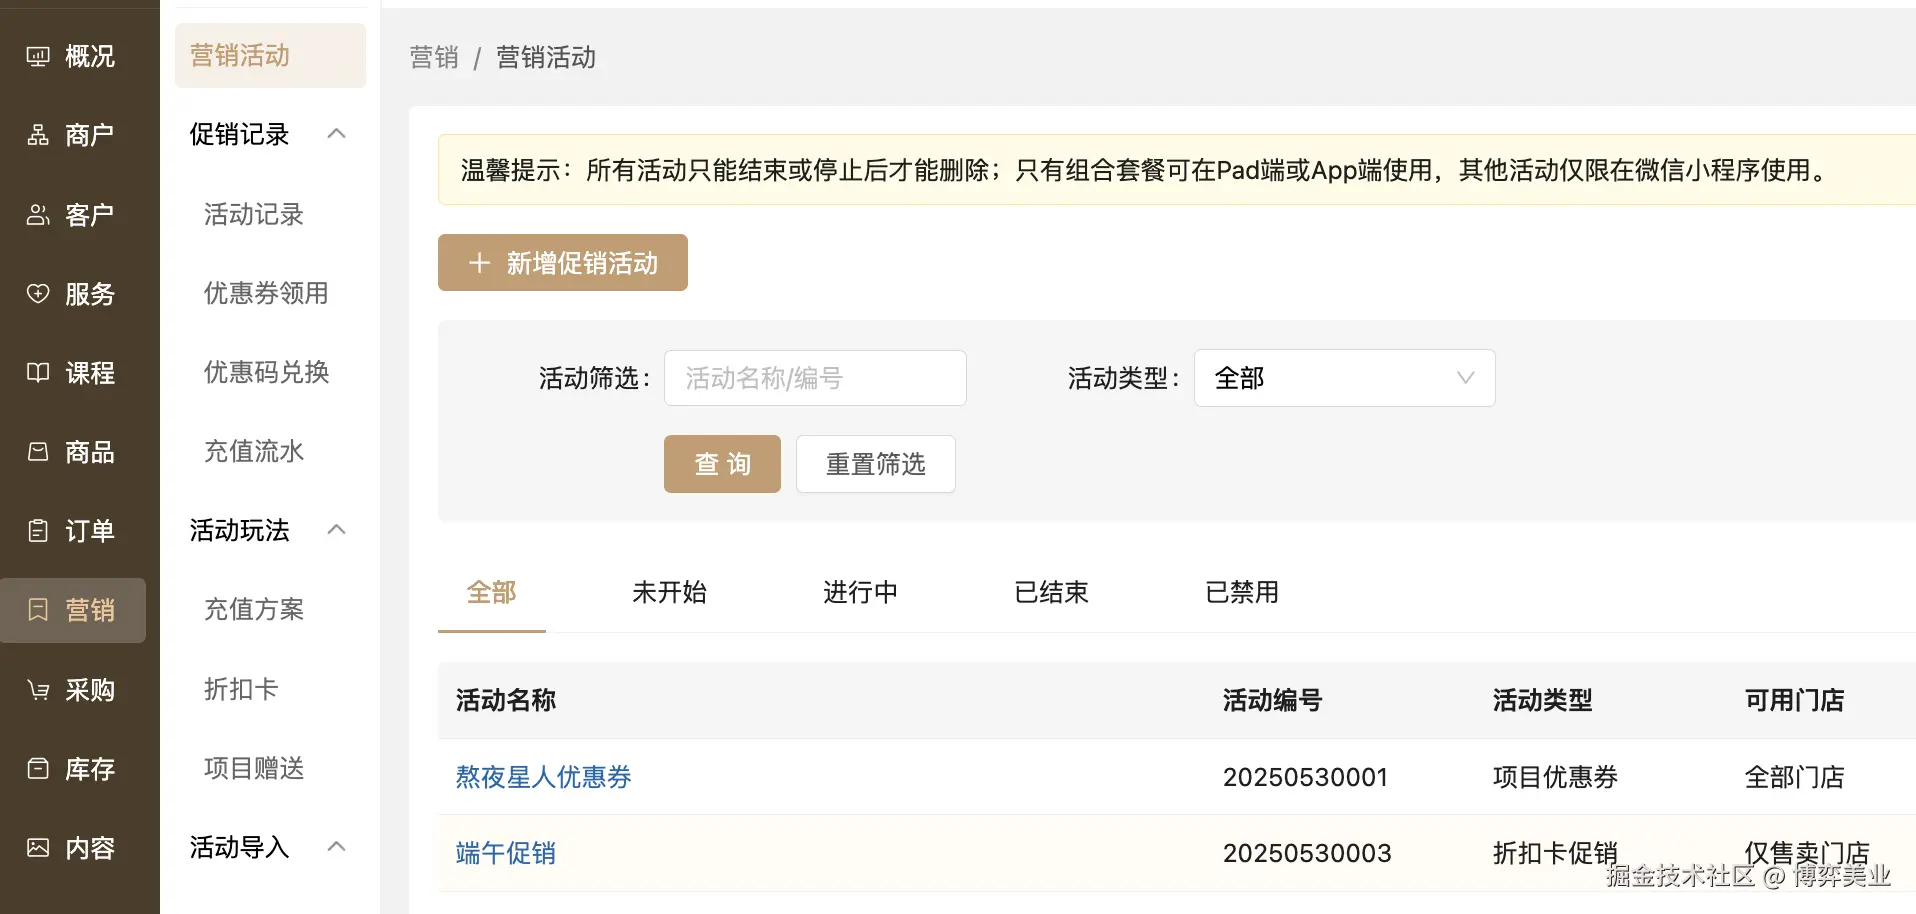Open the 课程 sidebar icon

(38, 372)
